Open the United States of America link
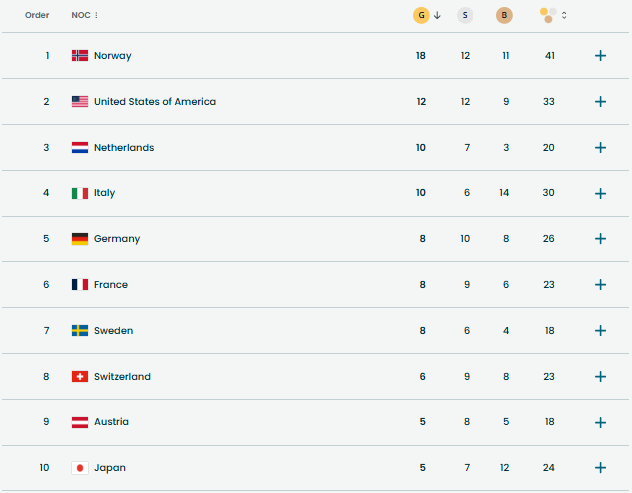Image resolution: width=632 pixels, height=493 pixels. (154, 102)
